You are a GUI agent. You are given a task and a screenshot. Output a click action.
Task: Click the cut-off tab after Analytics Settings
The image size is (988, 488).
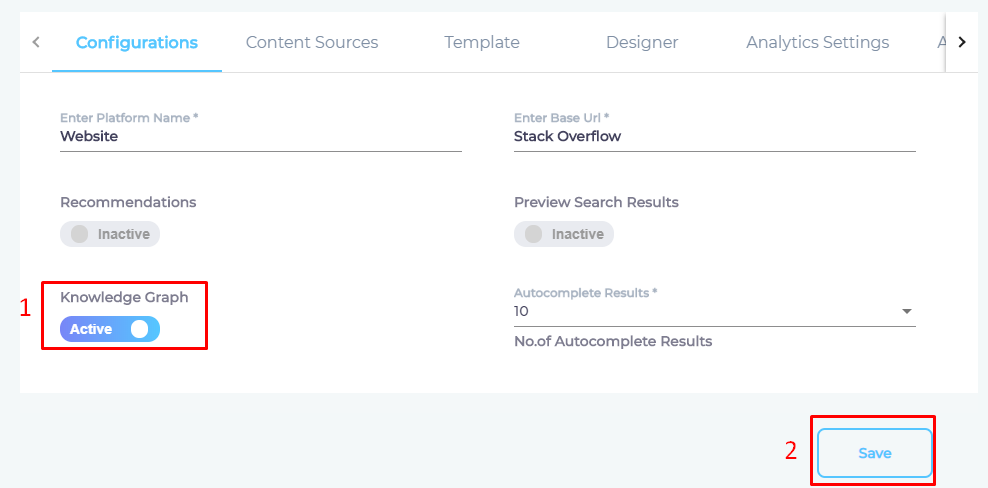(941, 43)
